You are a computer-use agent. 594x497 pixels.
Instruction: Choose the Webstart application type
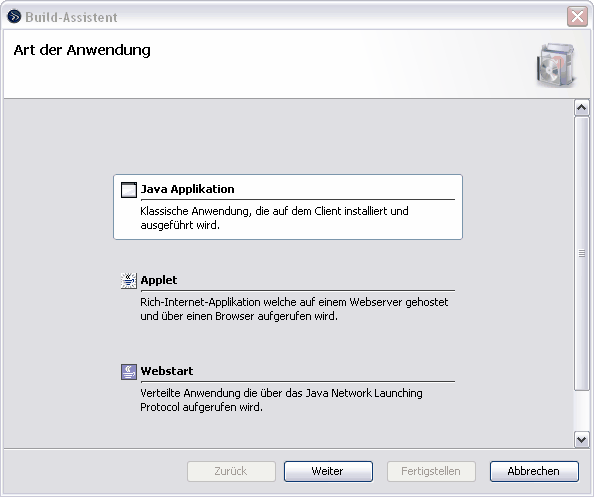pyautogui.click(x=167, y=371)
